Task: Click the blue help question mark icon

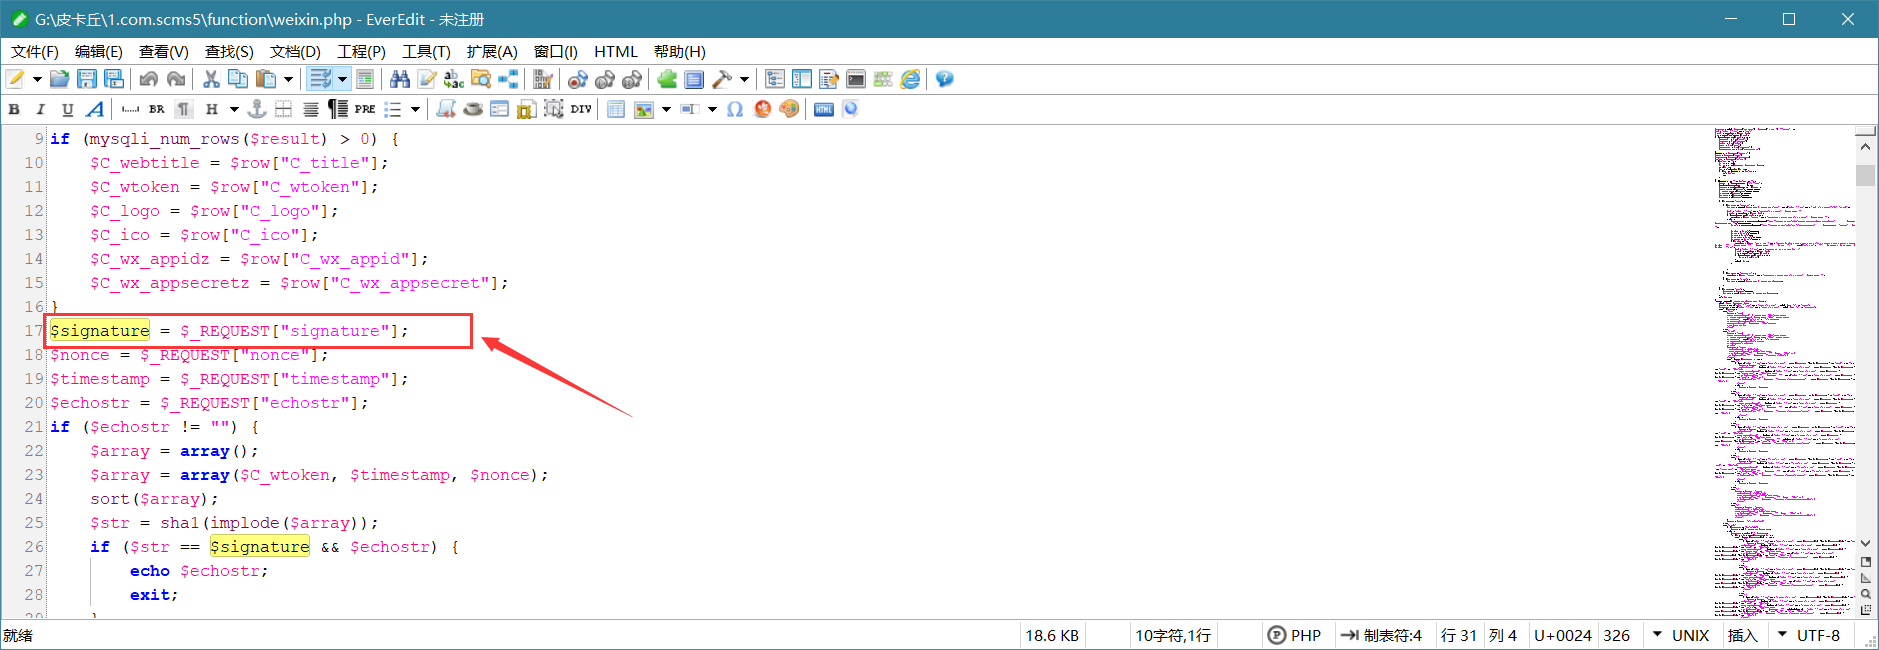Action: 944,79
